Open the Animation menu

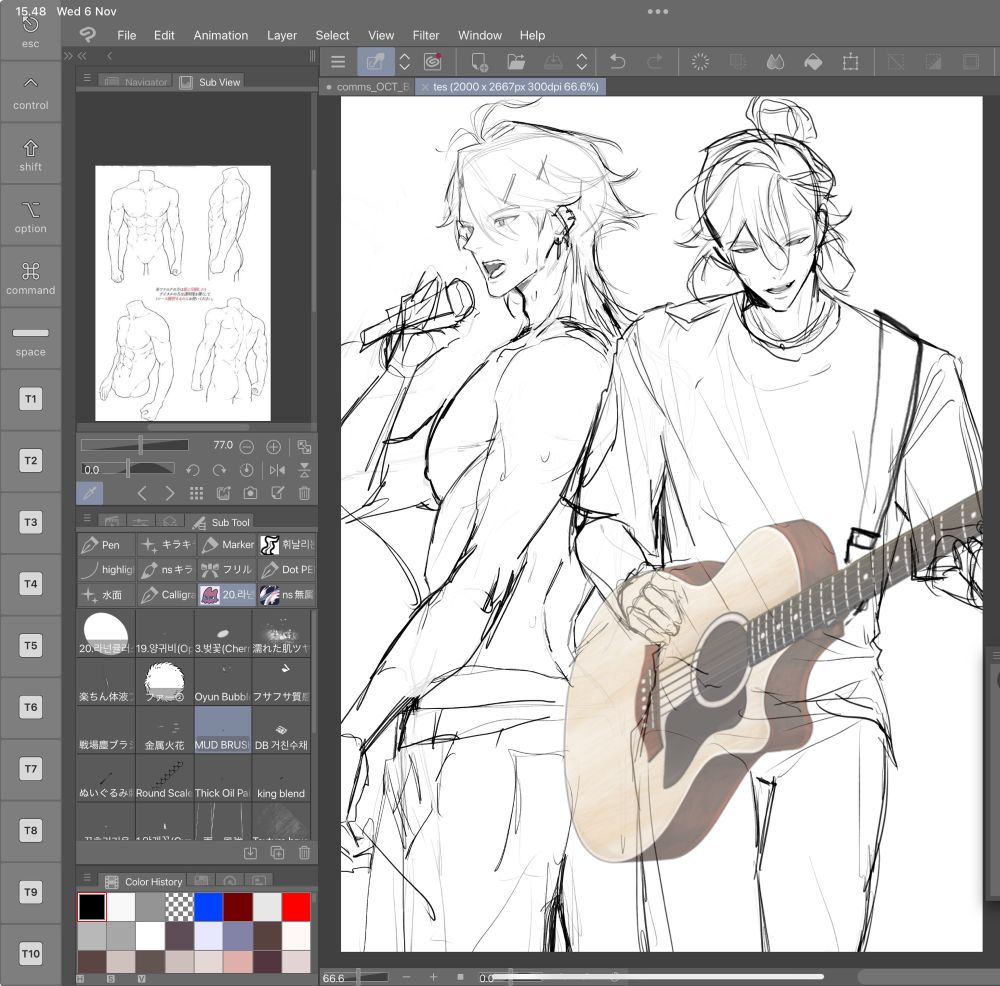pos(221,35)
